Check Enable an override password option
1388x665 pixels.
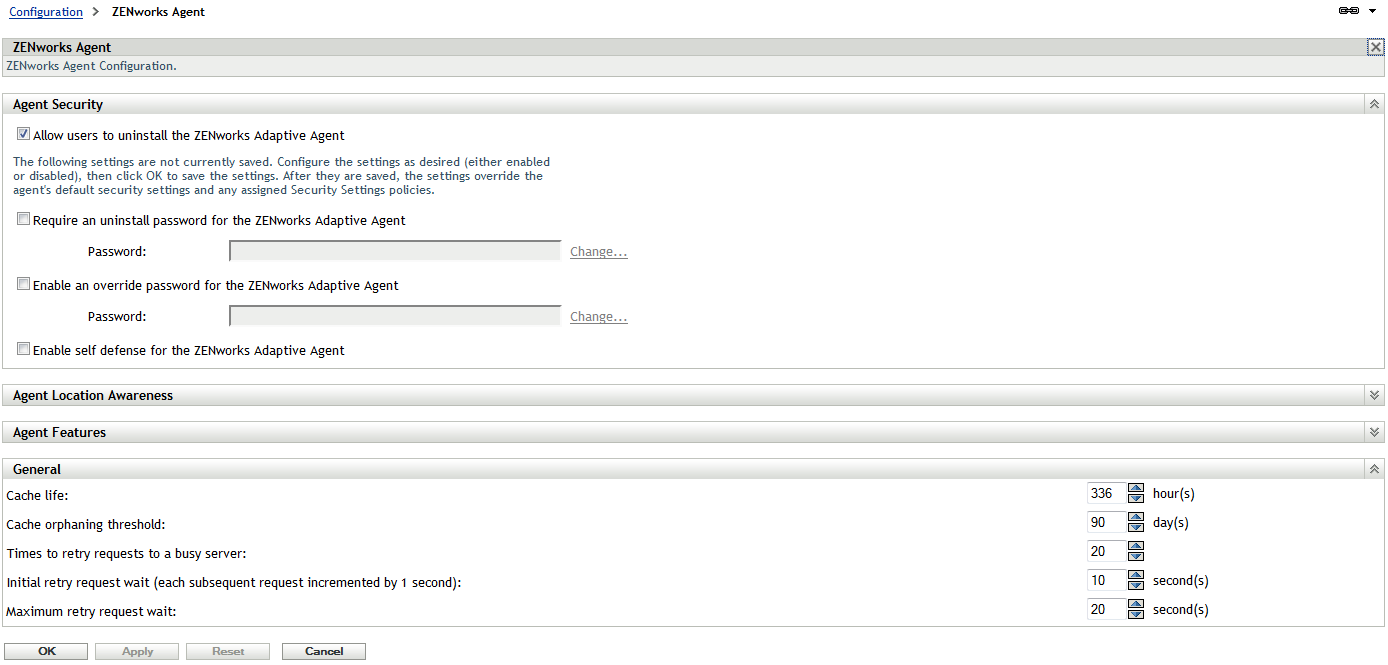tap(23, 285)
